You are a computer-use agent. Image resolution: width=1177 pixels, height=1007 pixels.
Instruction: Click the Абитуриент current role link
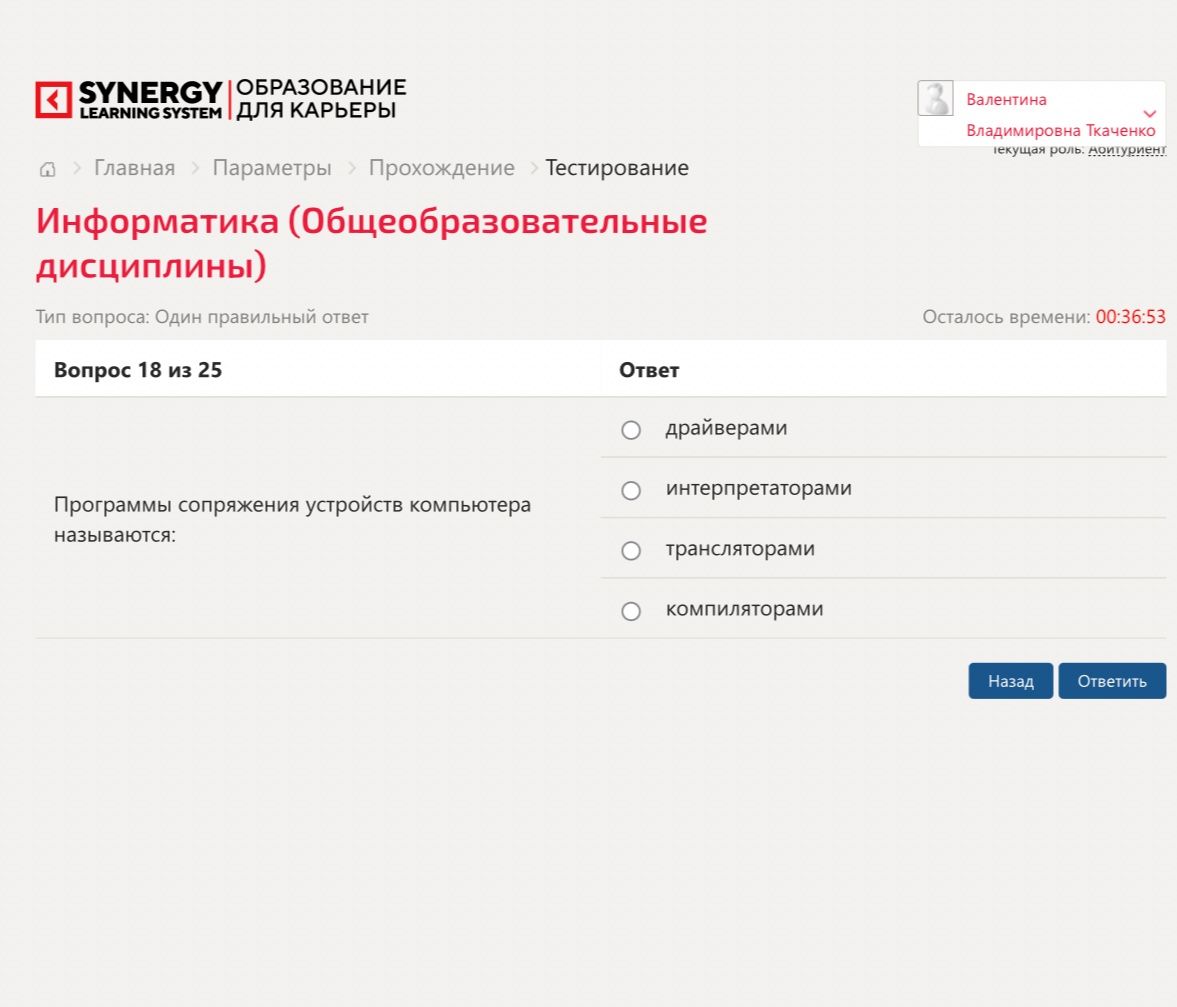click(1127, 149)
